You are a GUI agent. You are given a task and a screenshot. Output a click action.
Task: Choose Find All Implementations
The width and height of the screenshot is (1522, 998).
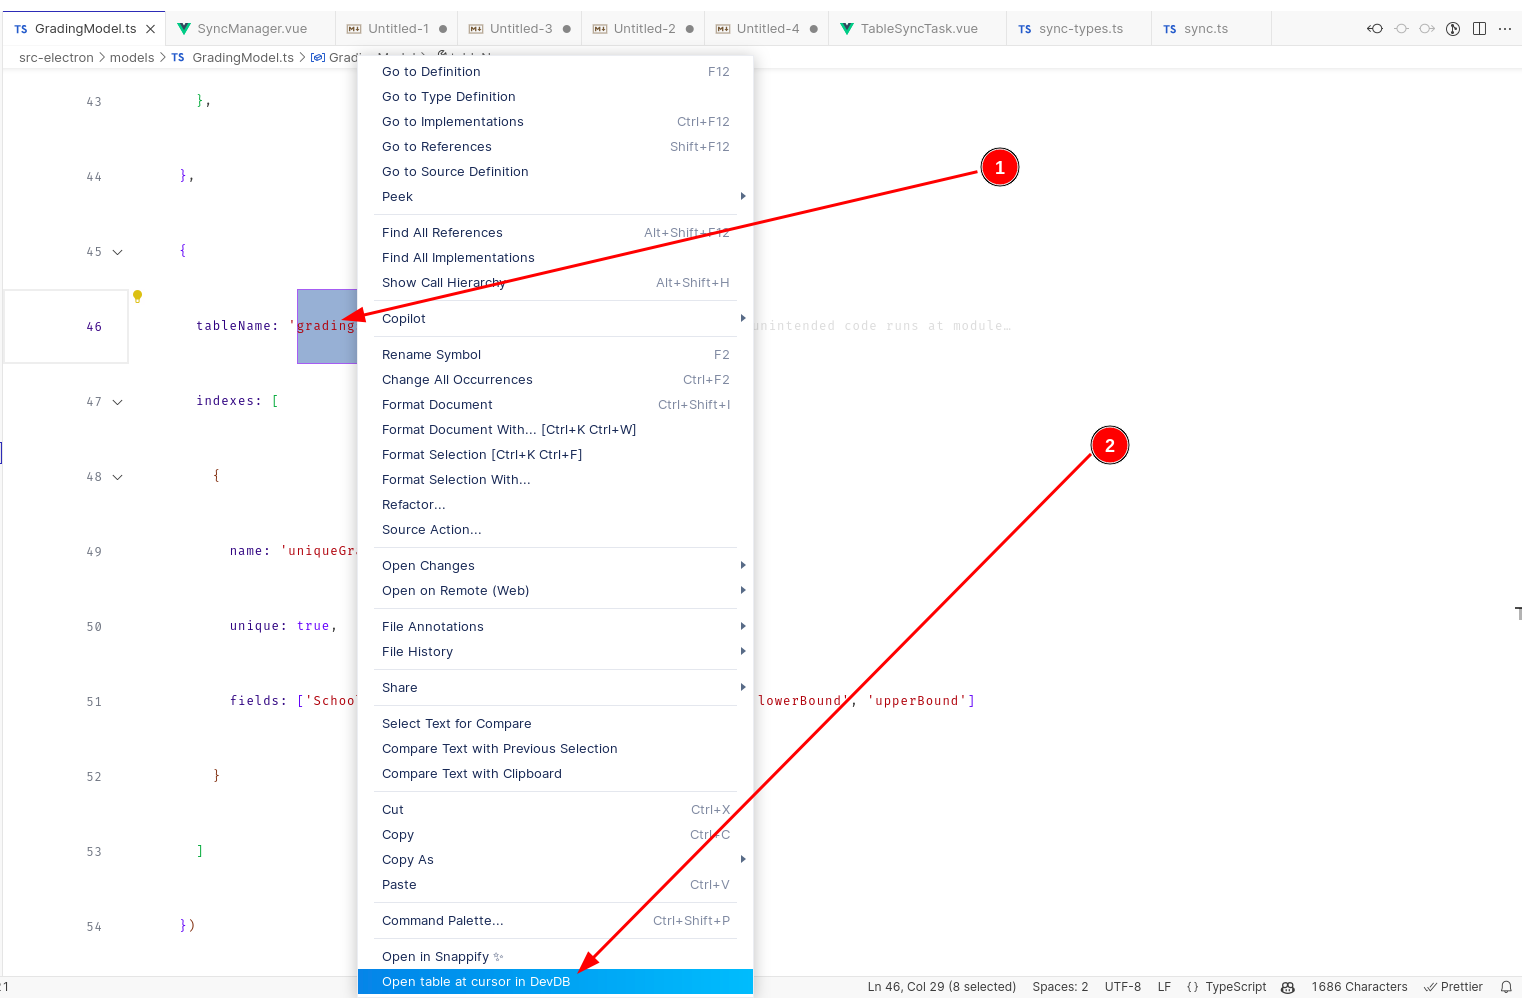(x=556, y=258)
